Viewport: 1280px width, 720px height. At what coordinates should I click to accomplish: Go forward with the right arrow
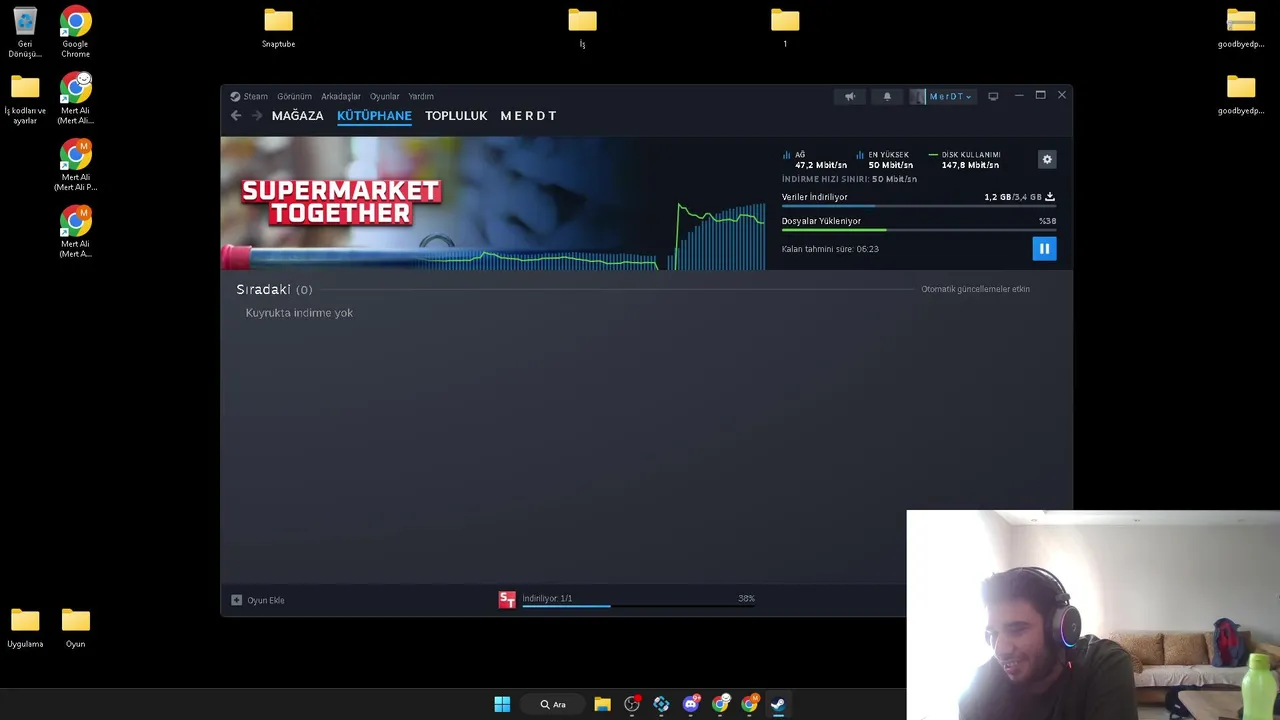257,116
